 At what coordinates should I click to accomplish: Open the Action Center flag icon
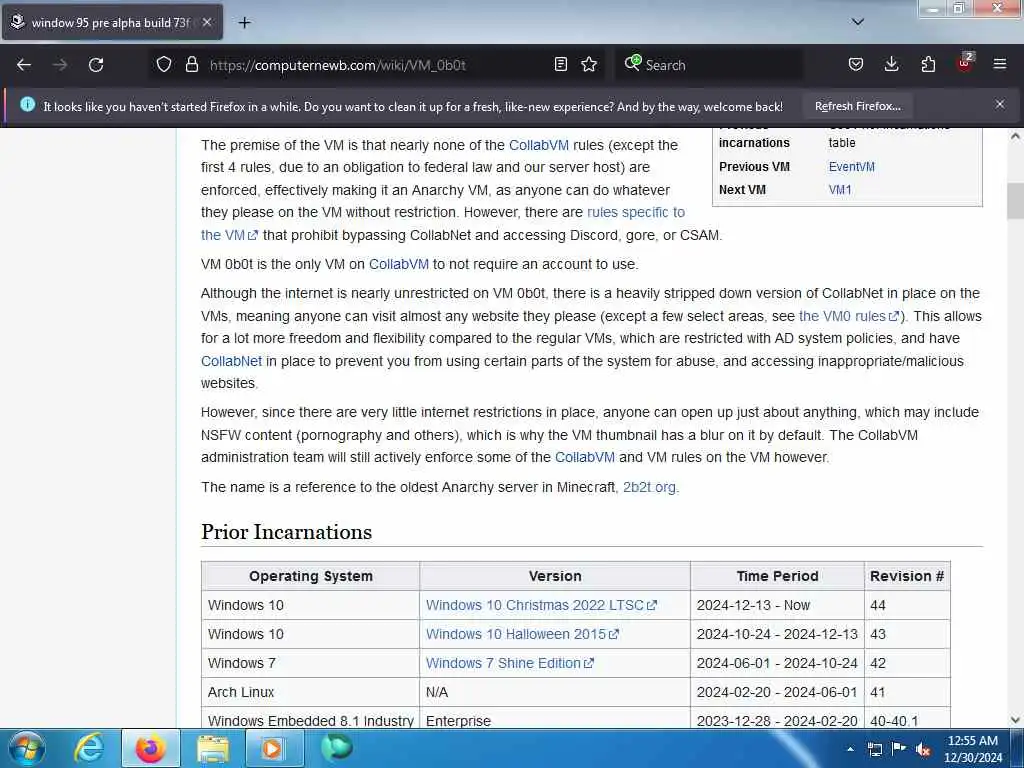pyautogui.click(x=899, y=749)
